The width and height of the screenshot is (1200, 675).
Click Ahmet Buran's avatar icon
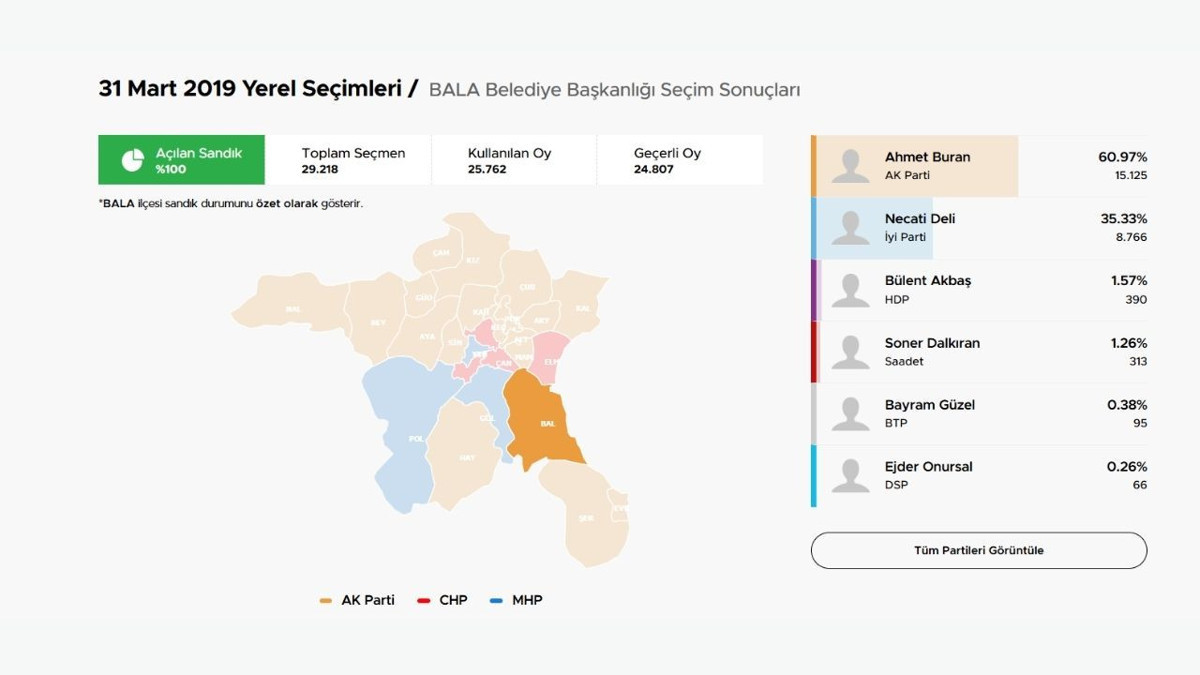851,166
